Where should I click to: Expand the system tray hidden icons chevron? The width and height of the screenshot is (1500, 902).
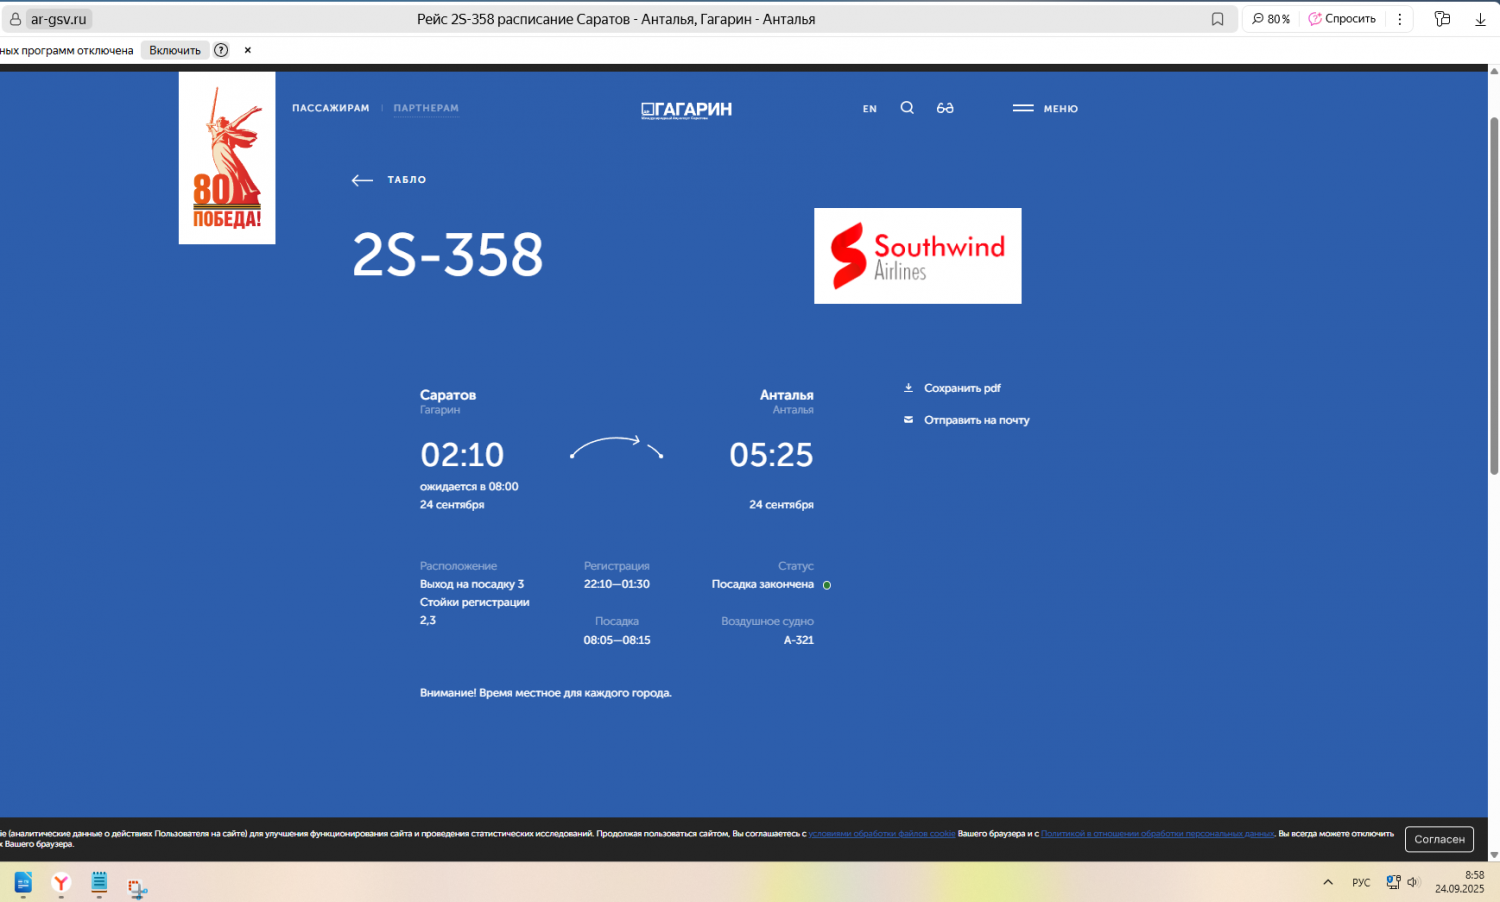[1328, 882]
